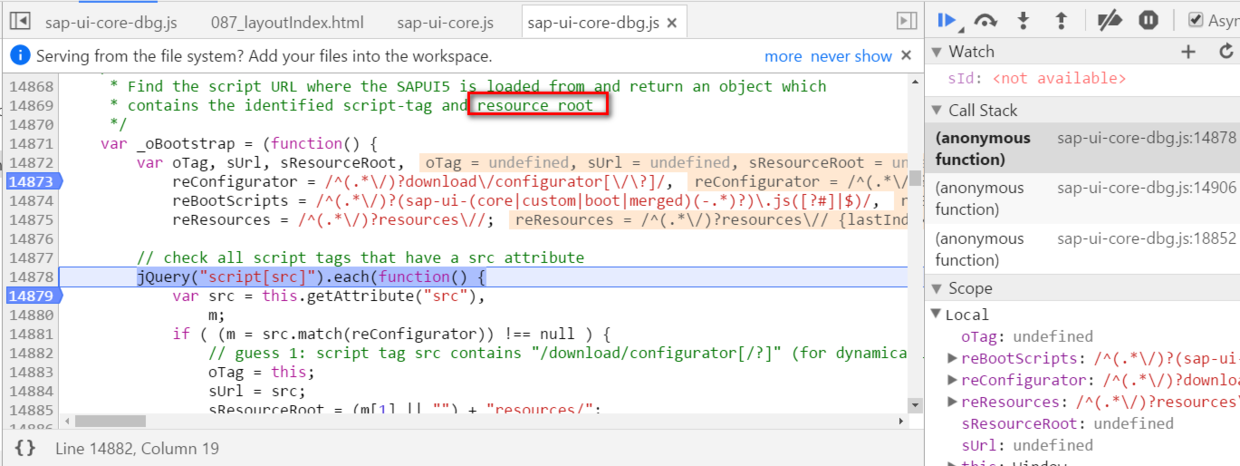This screenshot has width=1240, height=466.
Task: Click the 'never show' link
Action: 851,56
